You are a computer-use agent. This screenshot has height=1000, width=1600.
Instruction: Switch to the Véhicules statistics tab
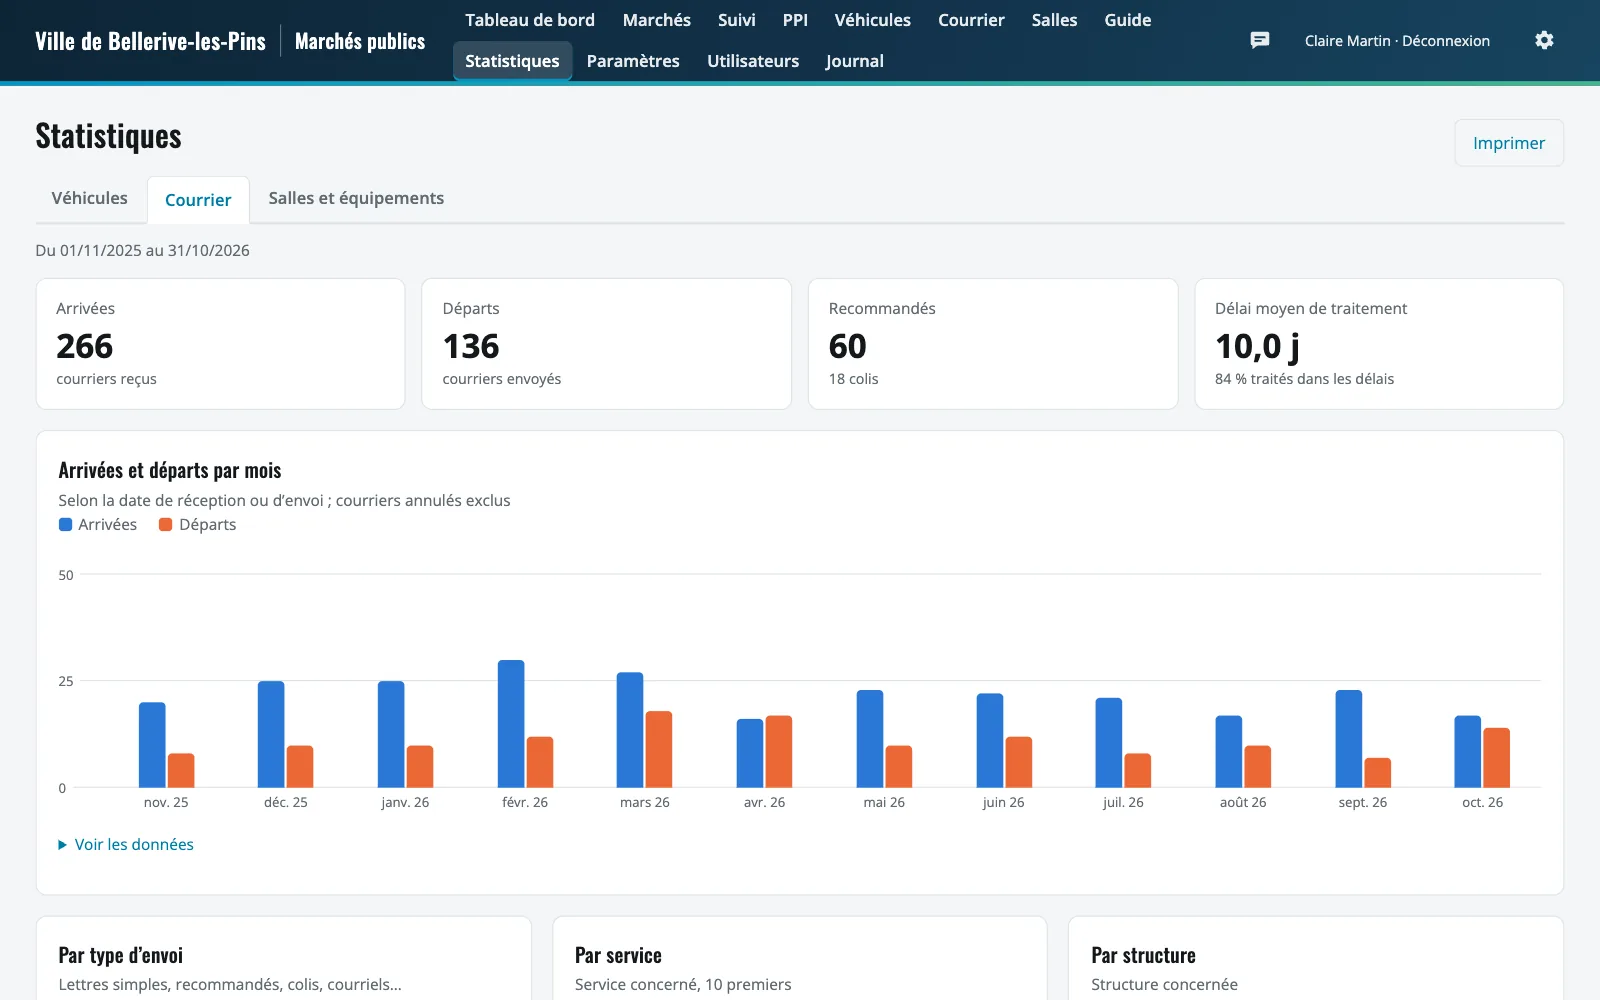[90, 198]
